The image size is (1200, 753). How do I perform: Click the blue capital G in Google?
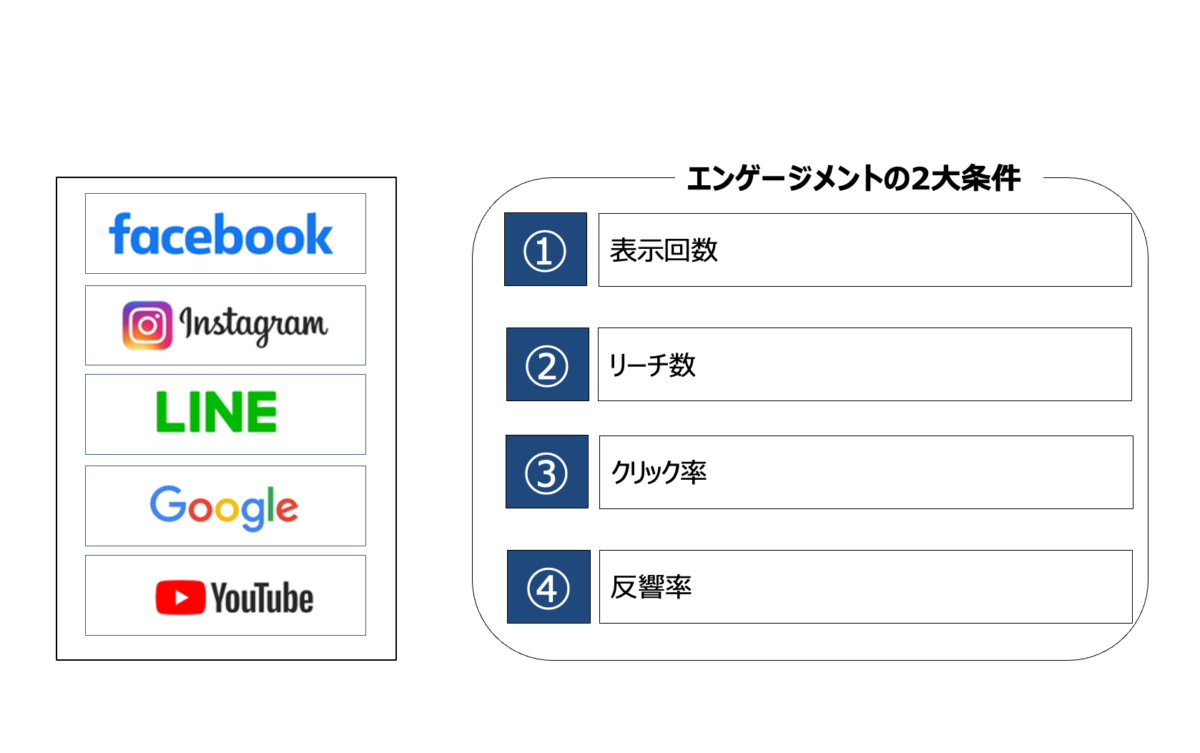[166, 504]
